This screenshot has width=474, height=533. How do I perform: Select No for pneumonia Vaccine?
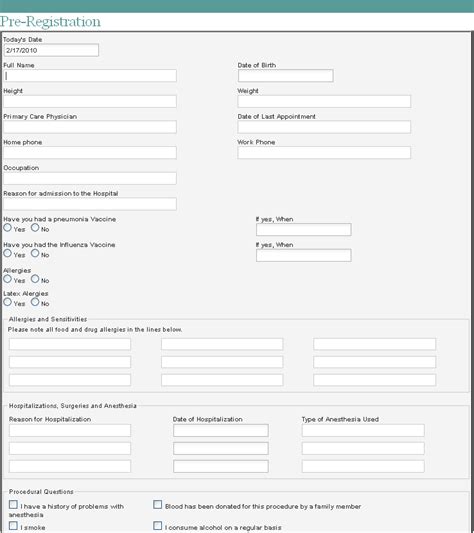[x=35, y=228]
